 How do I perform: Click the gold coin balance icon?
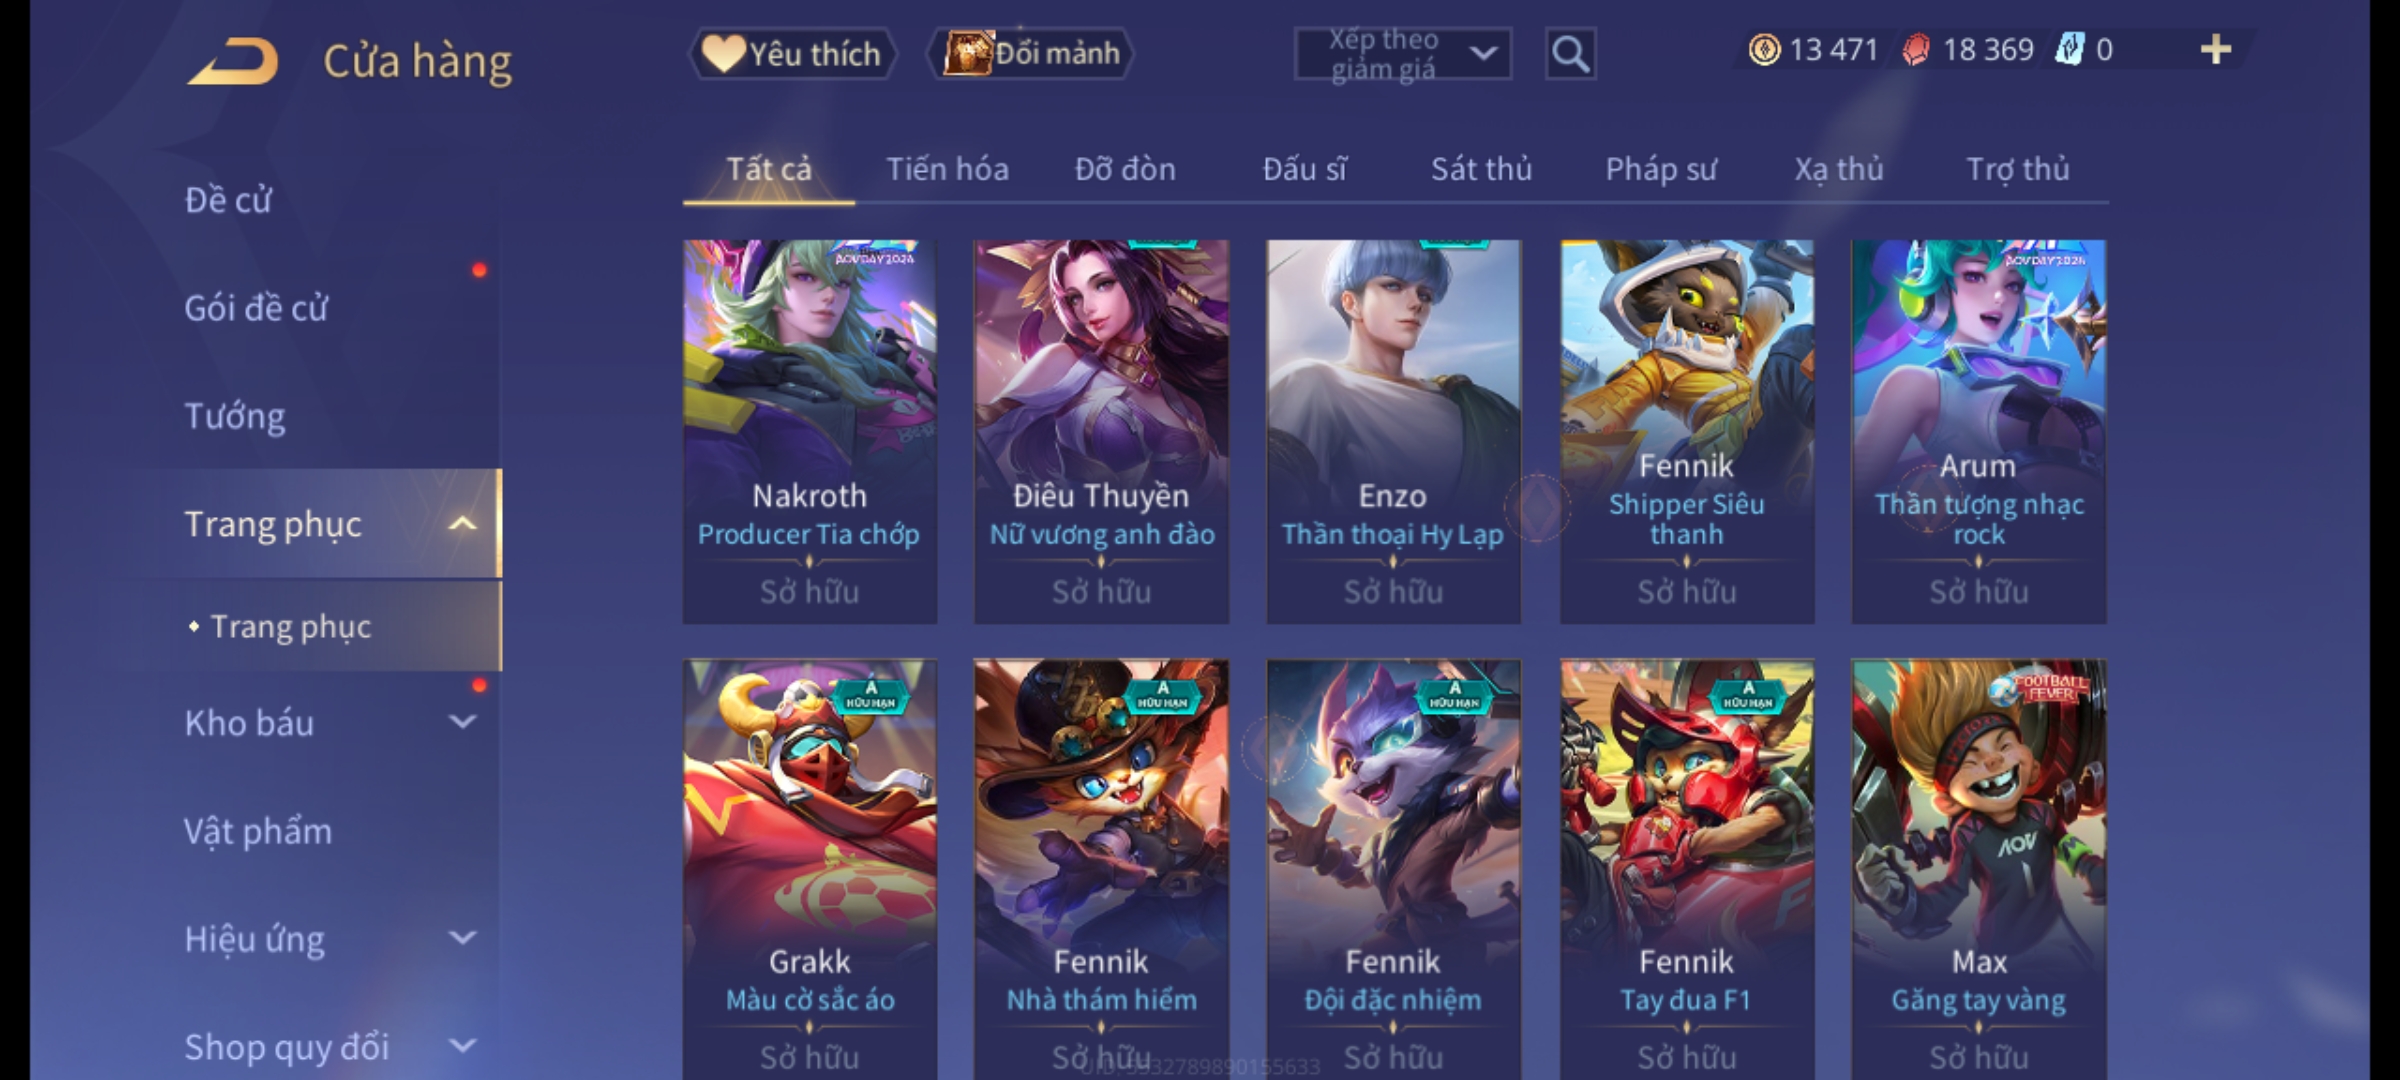tap(1765, 50)
